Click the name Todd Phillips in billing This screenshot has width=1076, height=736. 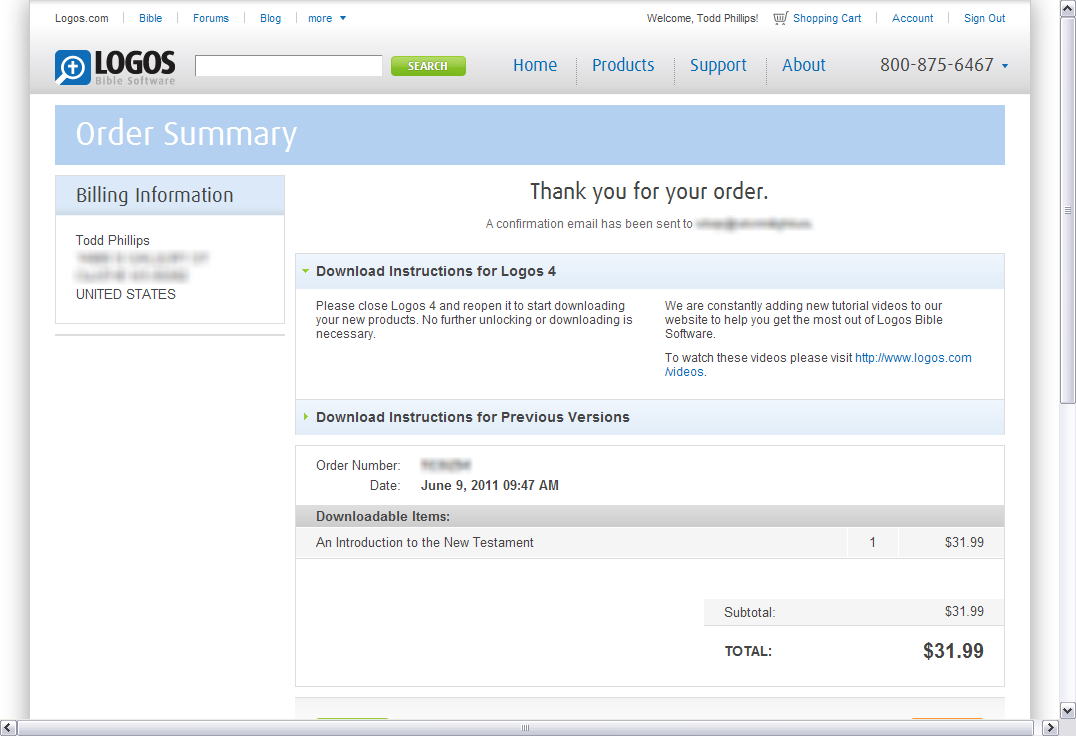pyautogui.click(x=113, y=241)
